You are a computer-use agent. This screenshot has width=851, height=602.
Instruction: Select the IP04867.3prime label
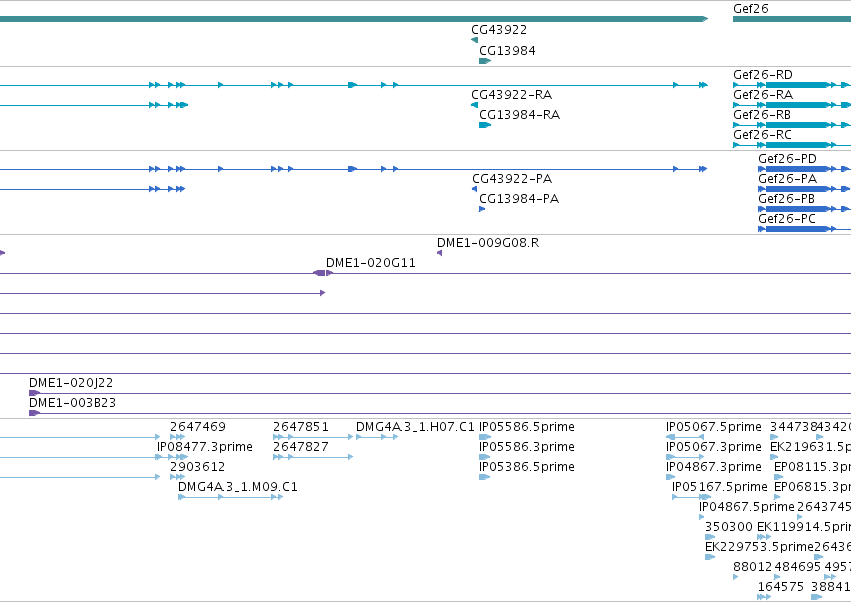[714, 467]
